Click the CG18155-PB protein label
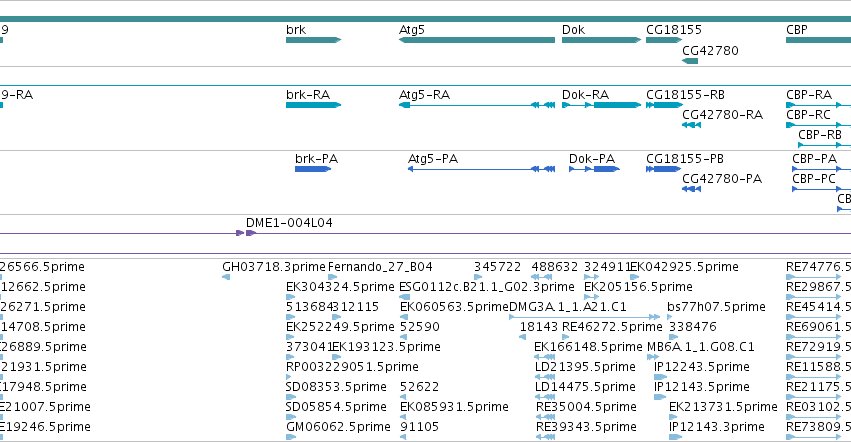Image resolution: width=851 pixels, height=442 pixels. pos(684,159)
